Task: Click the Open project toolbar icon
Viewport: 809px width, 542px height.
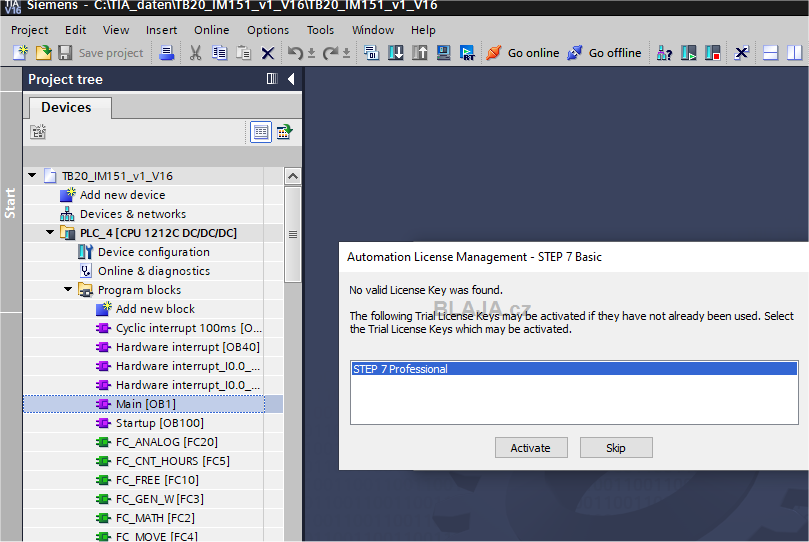Action: click(44, 53)
